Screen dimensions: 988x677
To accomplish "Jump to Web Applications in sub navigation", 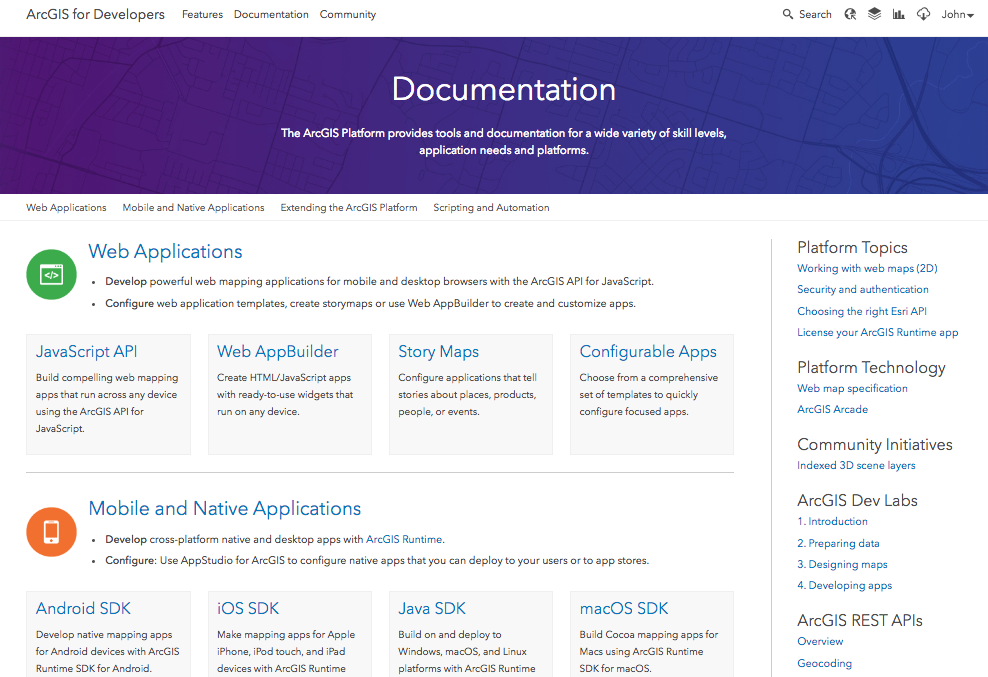I will pos(66,207).
